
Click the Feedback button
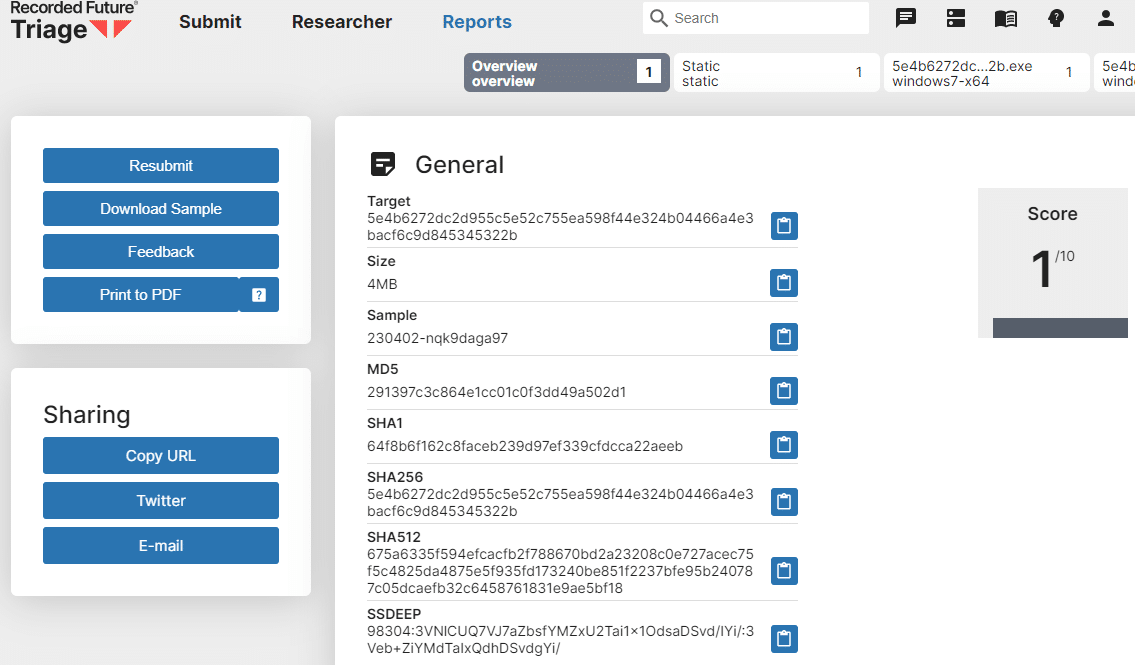click(x=161, y=252)
